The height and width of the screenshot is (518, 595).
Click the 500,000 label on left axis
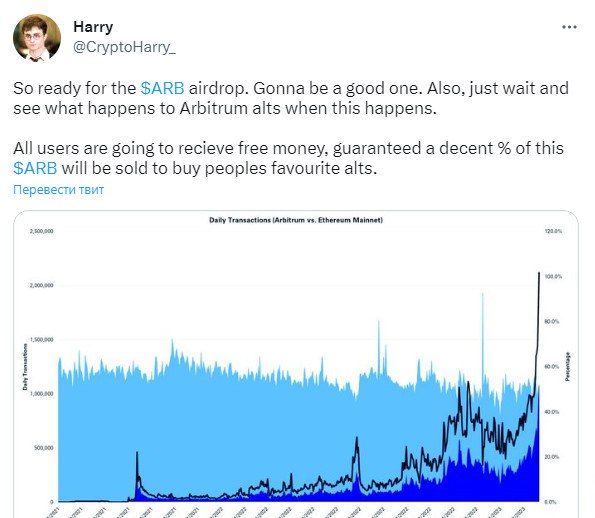44,448
